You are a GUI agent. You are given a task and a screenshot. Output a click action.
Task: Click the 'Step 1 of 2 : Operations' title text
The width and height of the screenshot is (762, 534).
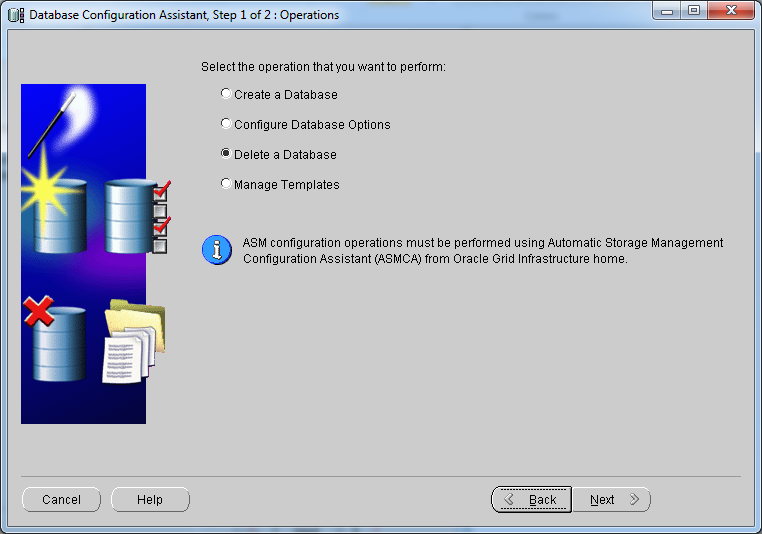(276, 15)
